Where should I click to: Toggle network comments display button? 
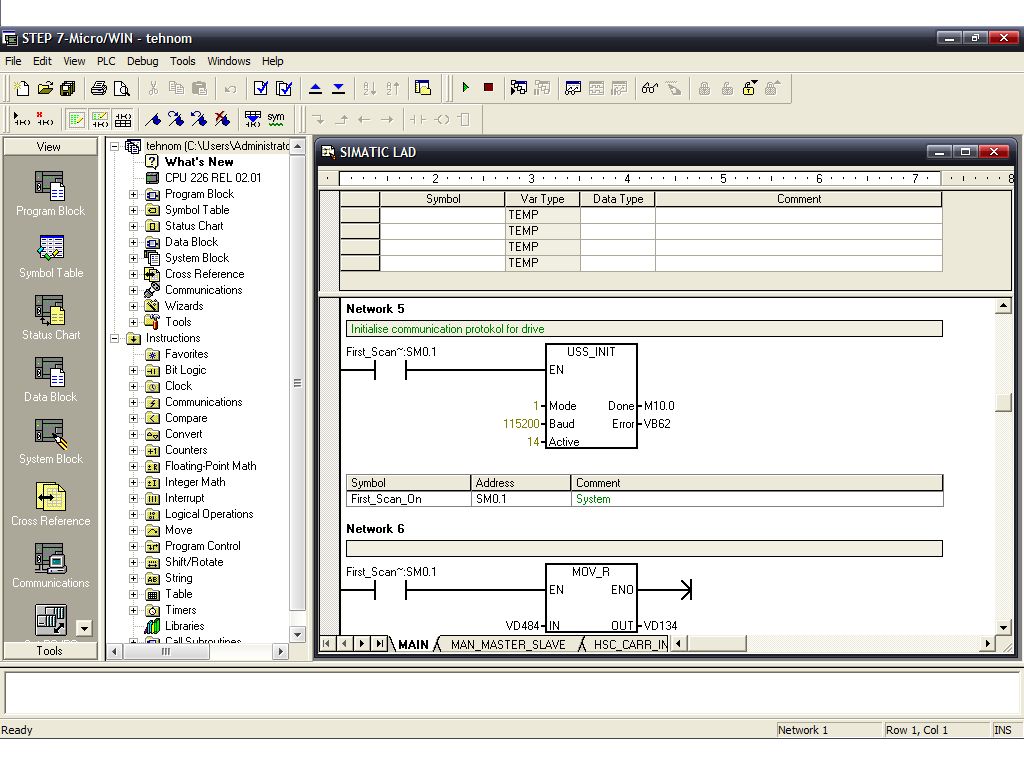[99, 119]
